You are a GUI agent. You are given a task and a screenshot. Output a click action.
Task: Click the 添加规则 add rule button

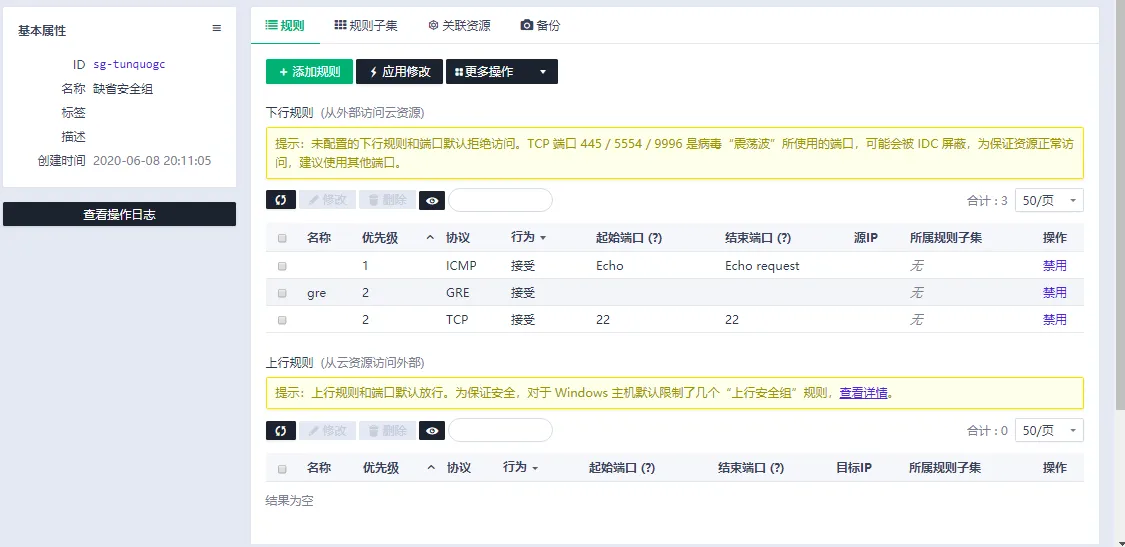point(309,72)
